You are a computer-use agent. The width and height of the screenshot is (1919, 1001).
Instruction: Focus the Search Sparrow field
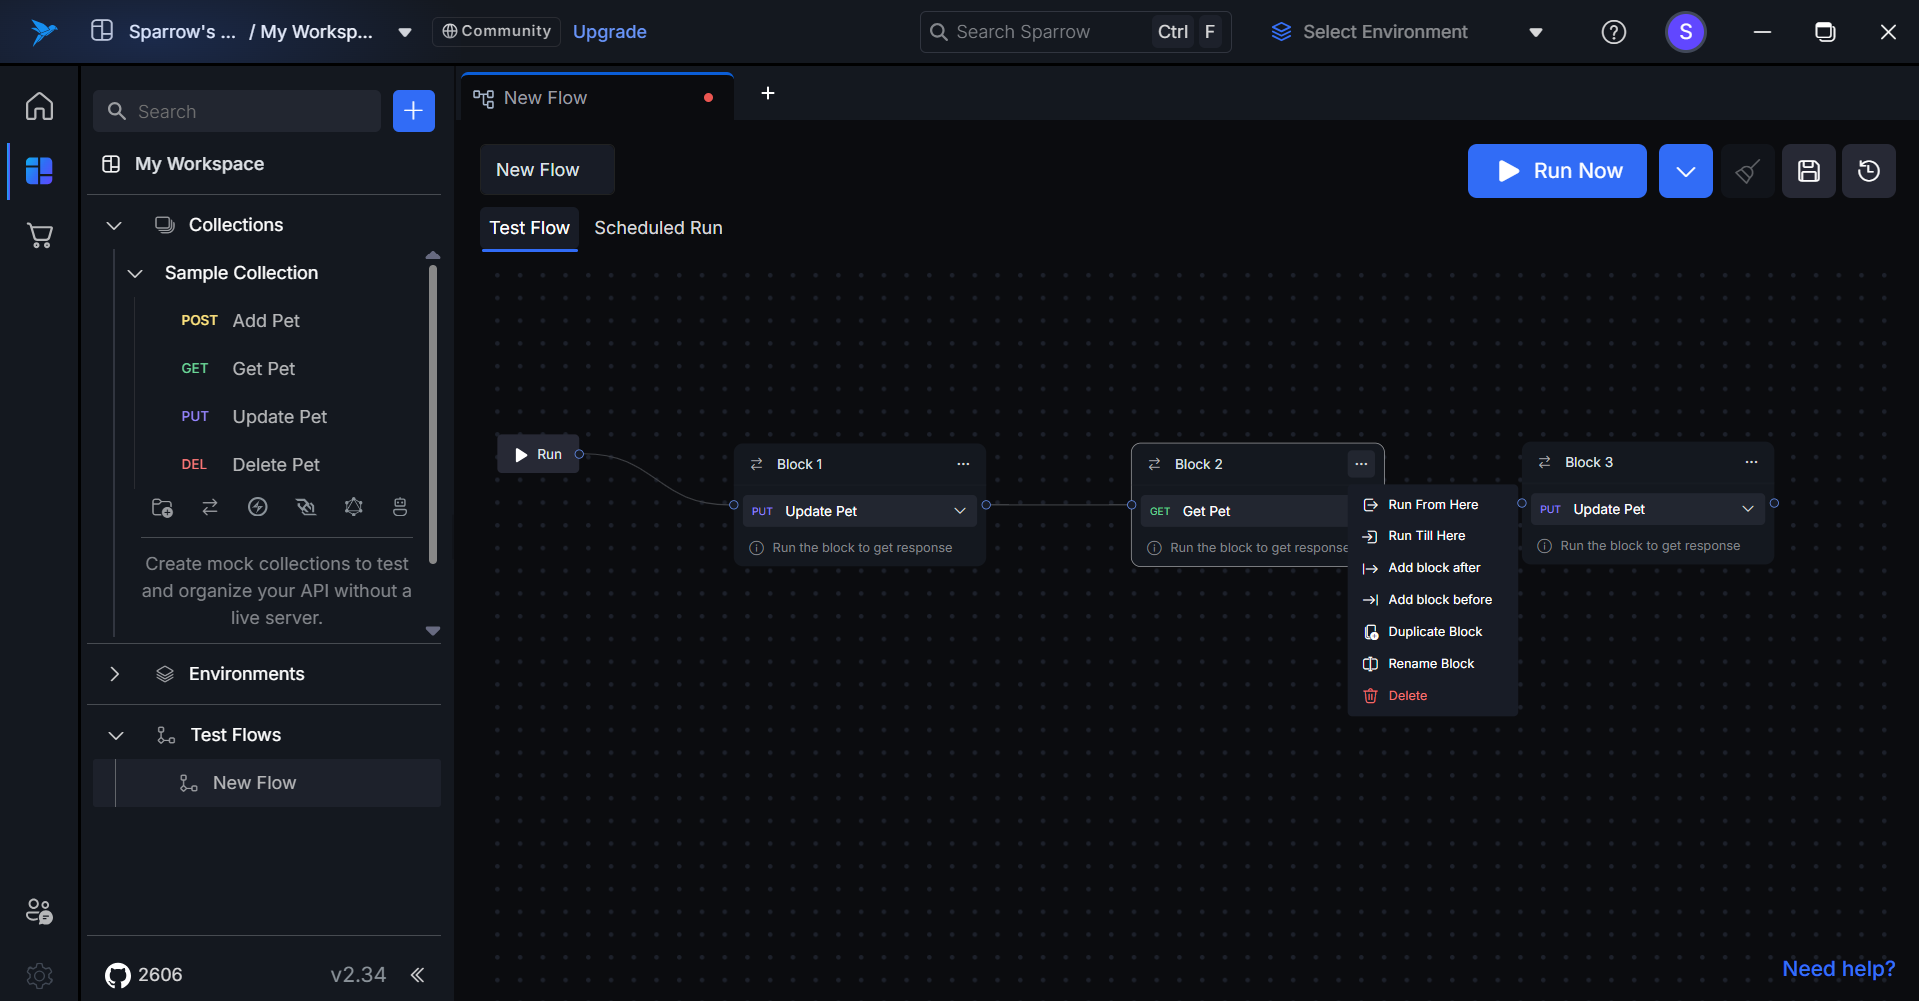pyautogui.click(x=1040, y=32)
